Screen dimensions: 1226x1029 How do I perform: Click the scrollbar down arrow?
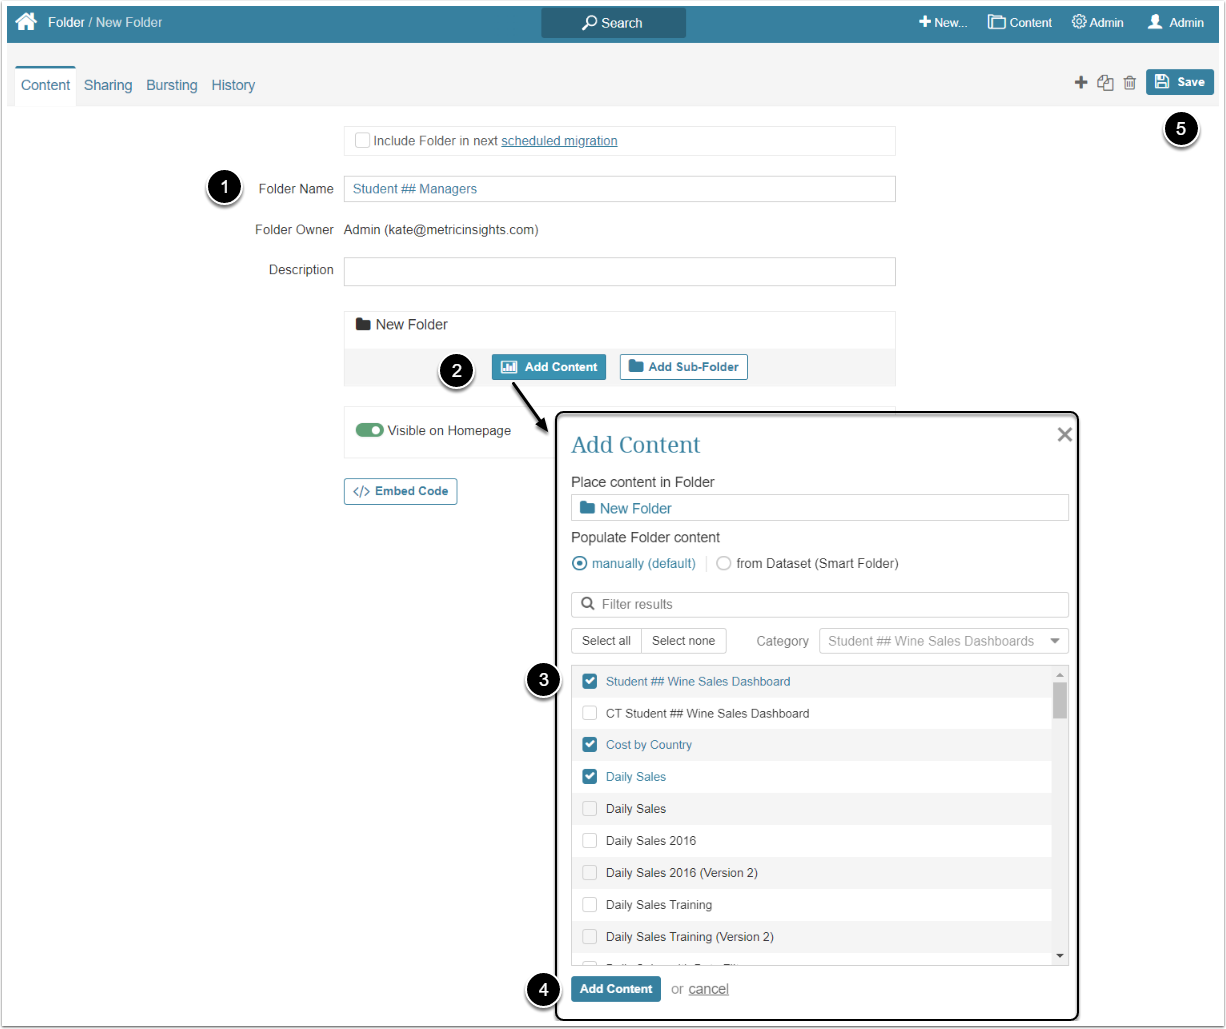click(x=1060, y=956)
